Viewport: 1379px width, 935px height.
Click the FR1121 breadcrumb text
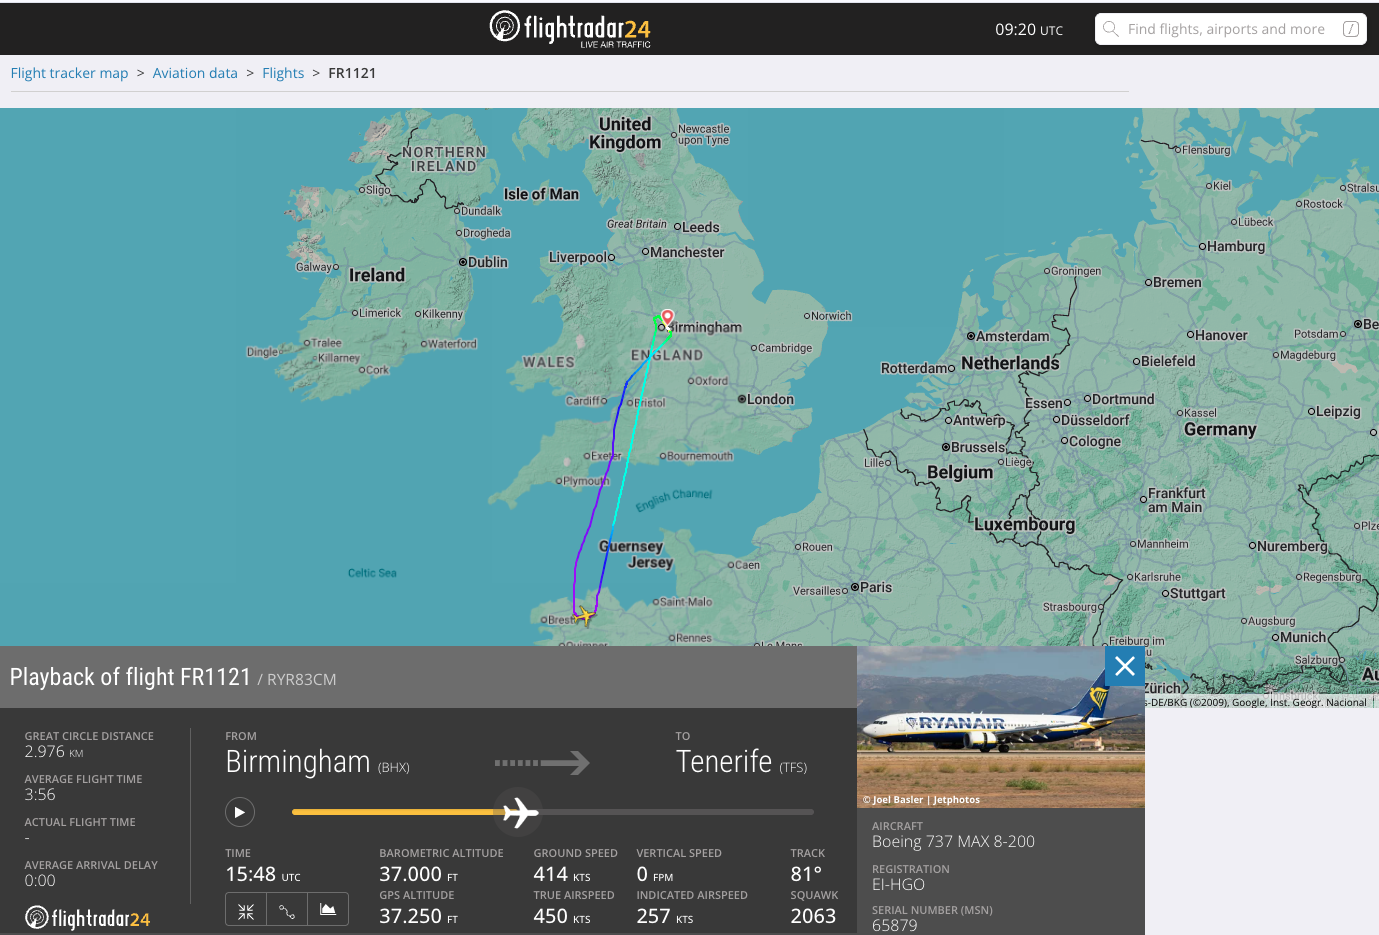pyautogui.click(x=352, y=73)
